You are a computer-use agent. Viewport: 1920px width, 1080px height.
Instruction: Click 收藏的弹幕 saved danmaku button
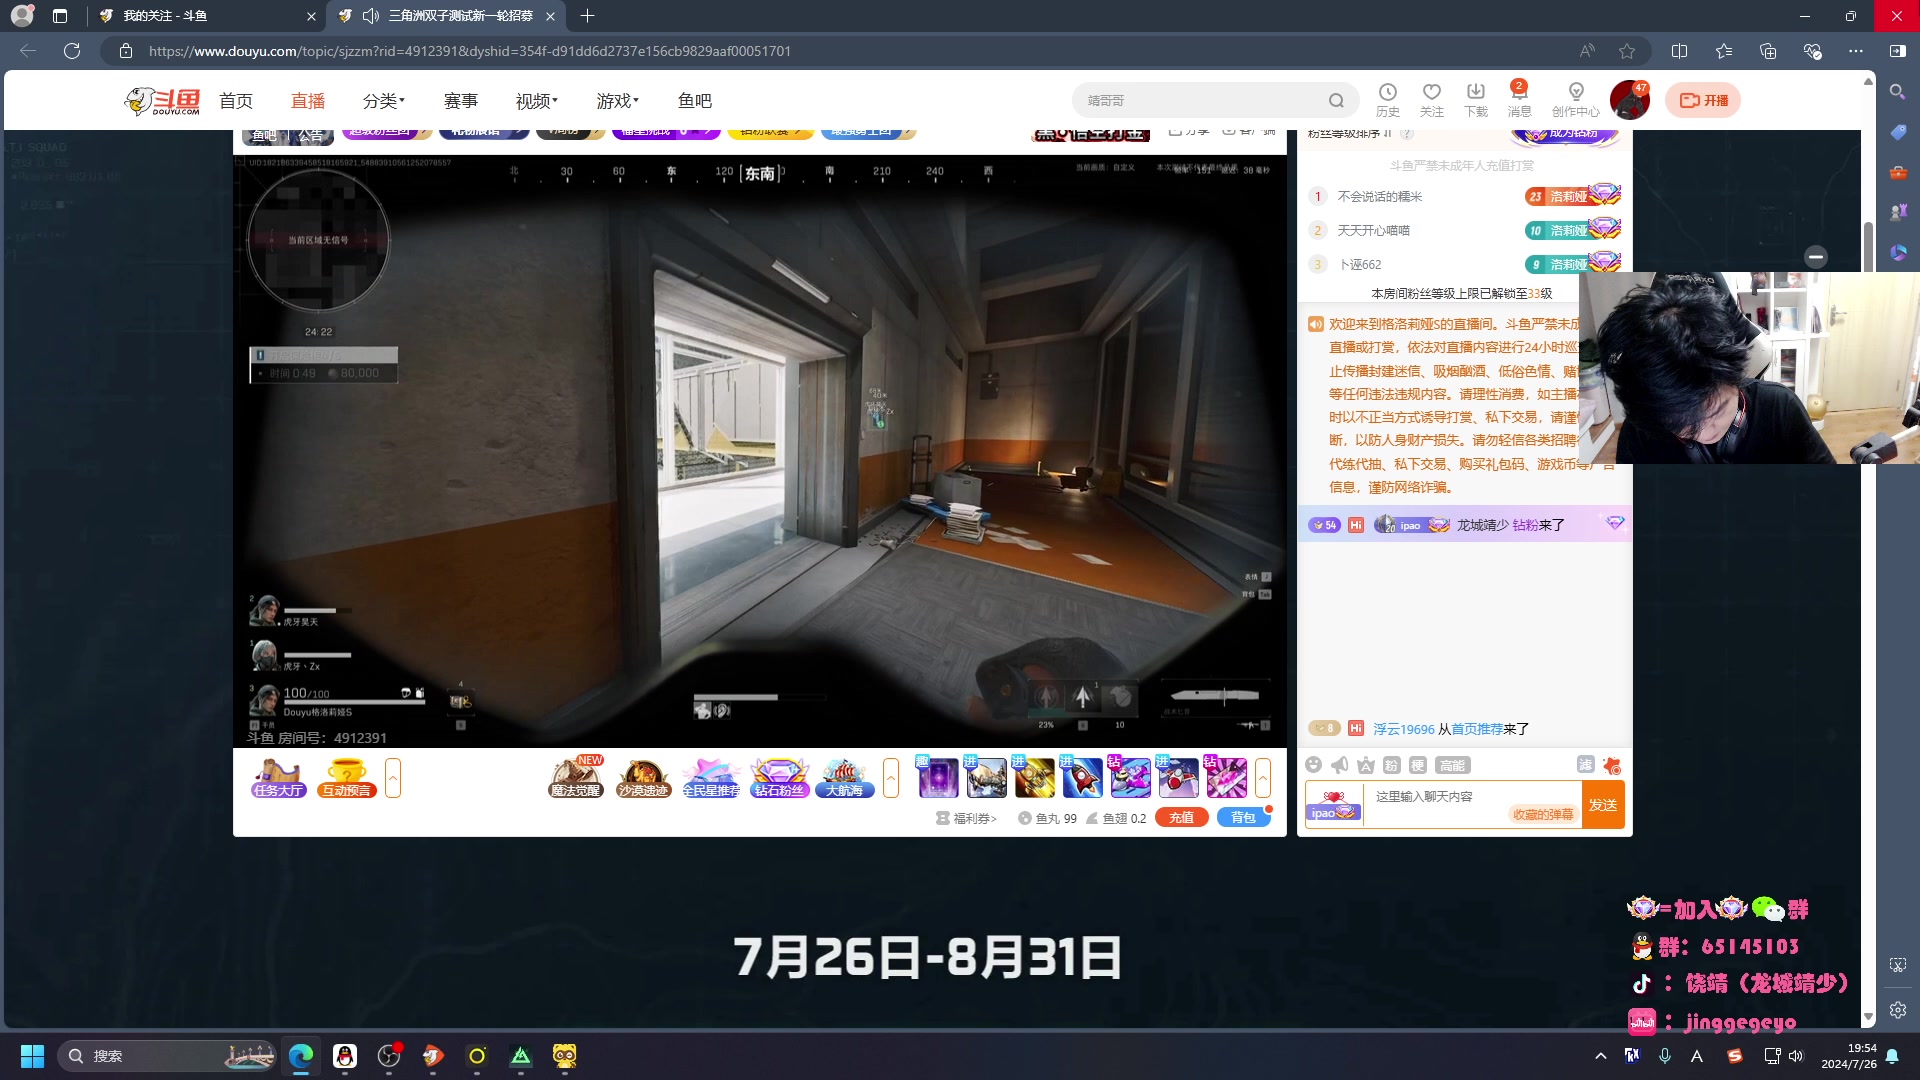click(1543, 814)
